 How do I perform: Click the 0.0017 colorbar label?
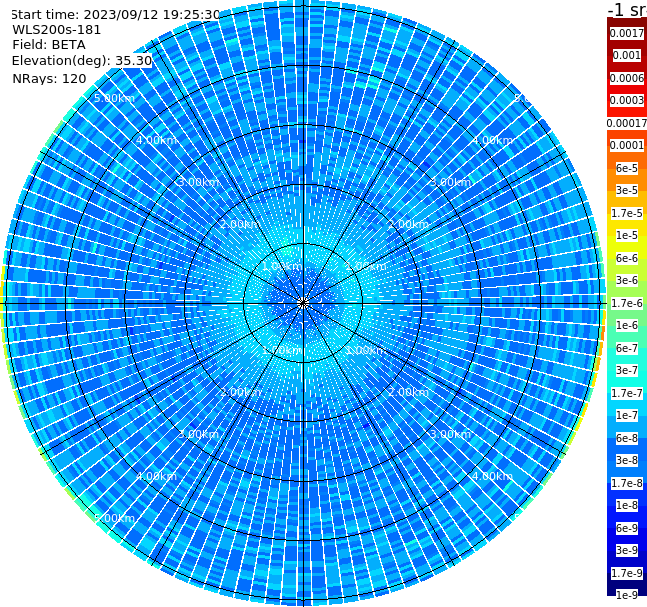627,33
